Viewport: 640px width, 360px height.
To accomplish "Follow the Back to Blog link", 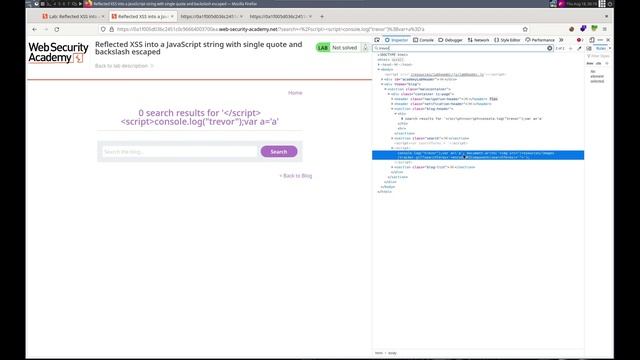I will click(296, 176).
